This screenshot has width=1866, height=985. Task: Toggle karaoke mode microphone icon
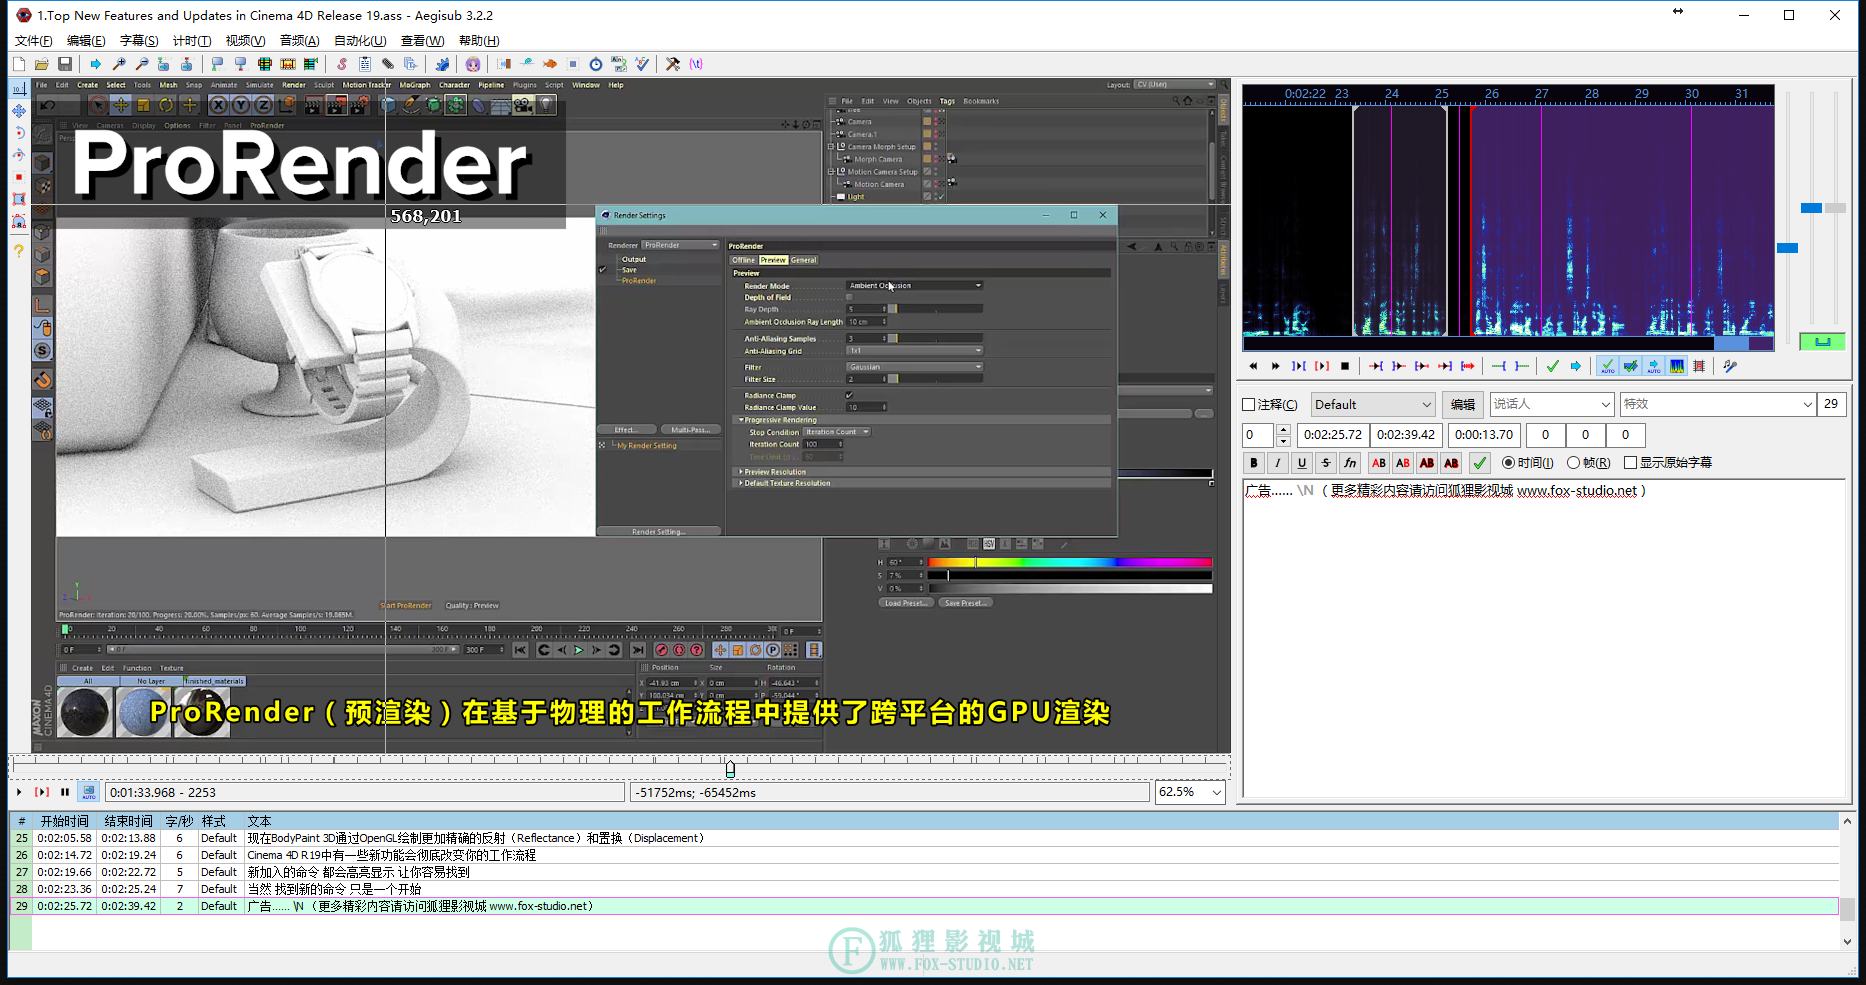[x=1730, y=366]
